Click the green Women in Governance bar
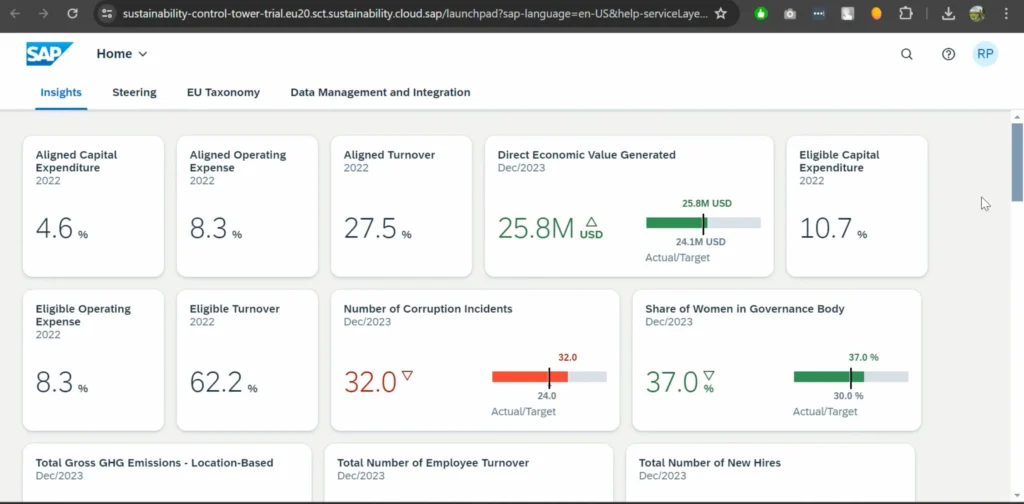1024x504 pixels. click(x=829, y=377)
